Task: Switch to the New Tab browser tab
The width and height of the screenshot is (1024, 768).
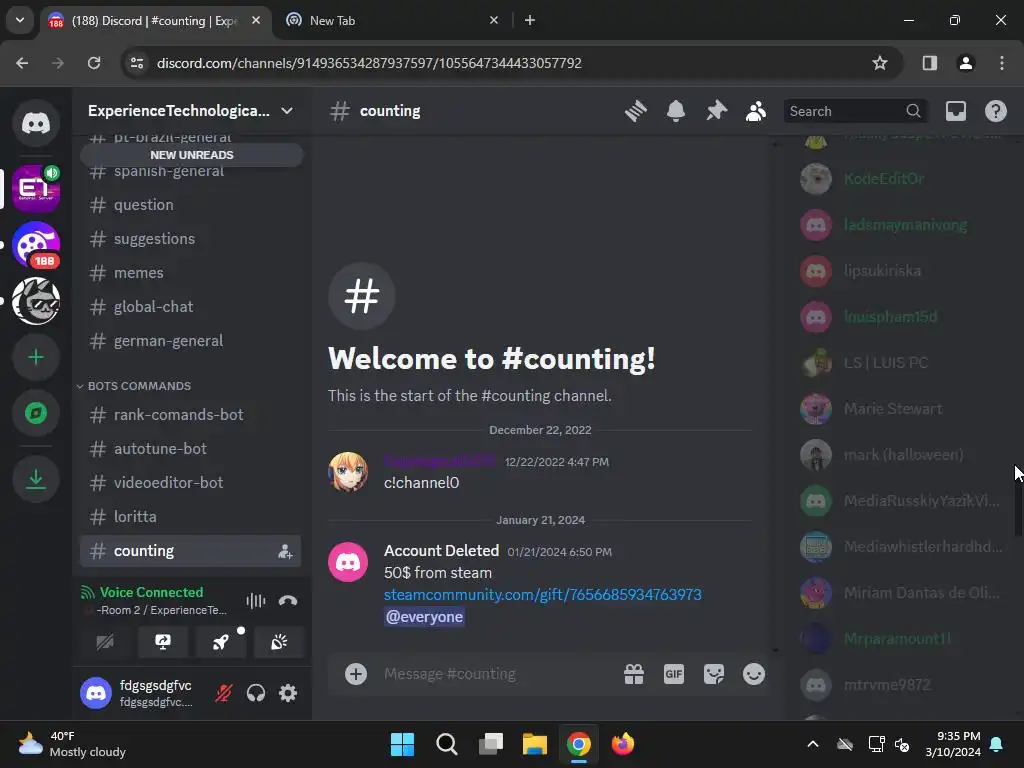Action: point(392,21)
